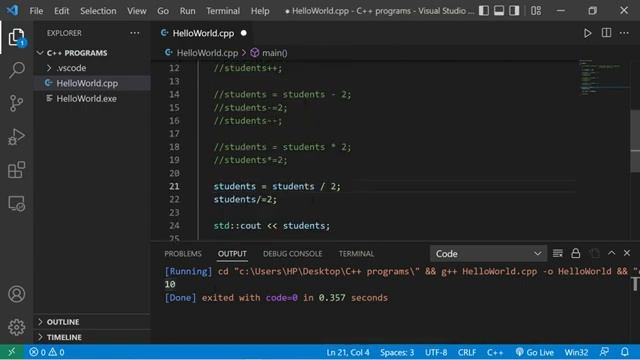Click line number 21 in gutter
The width and height of the screenshot is (640, 360).
pos(174,186)
